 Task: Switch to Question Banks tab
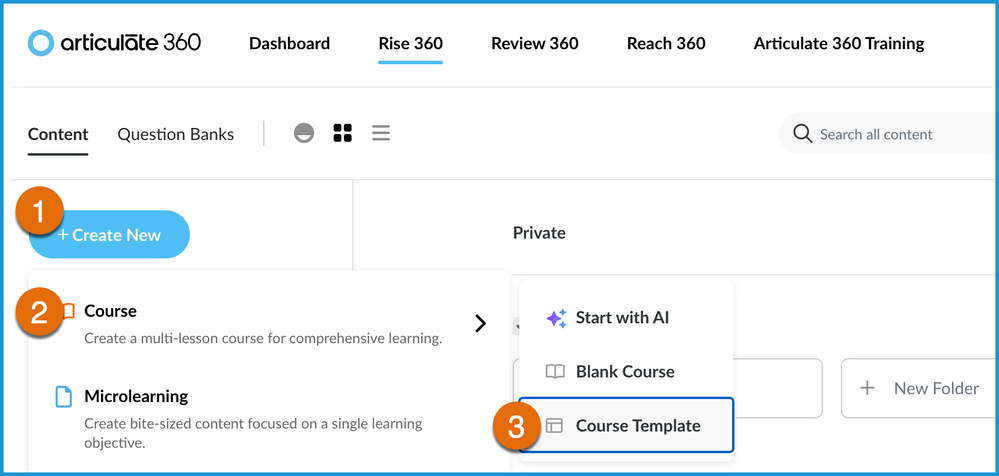(x=176, y=134)
